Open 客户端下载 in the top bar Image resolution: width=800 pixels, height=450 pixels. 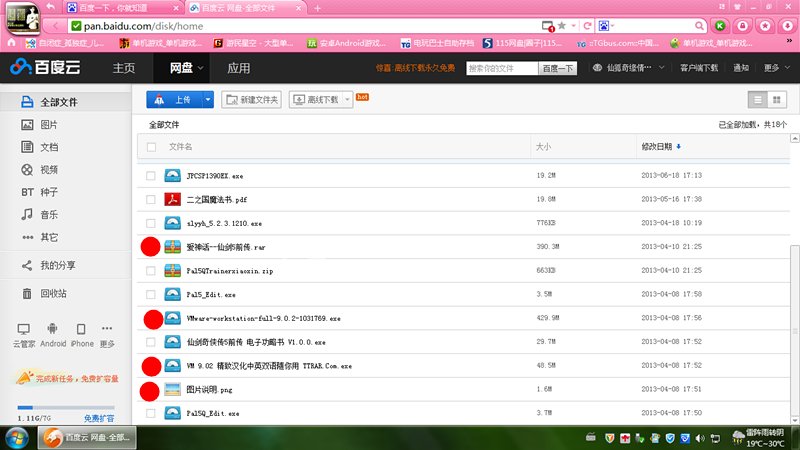tap(698, 67)
